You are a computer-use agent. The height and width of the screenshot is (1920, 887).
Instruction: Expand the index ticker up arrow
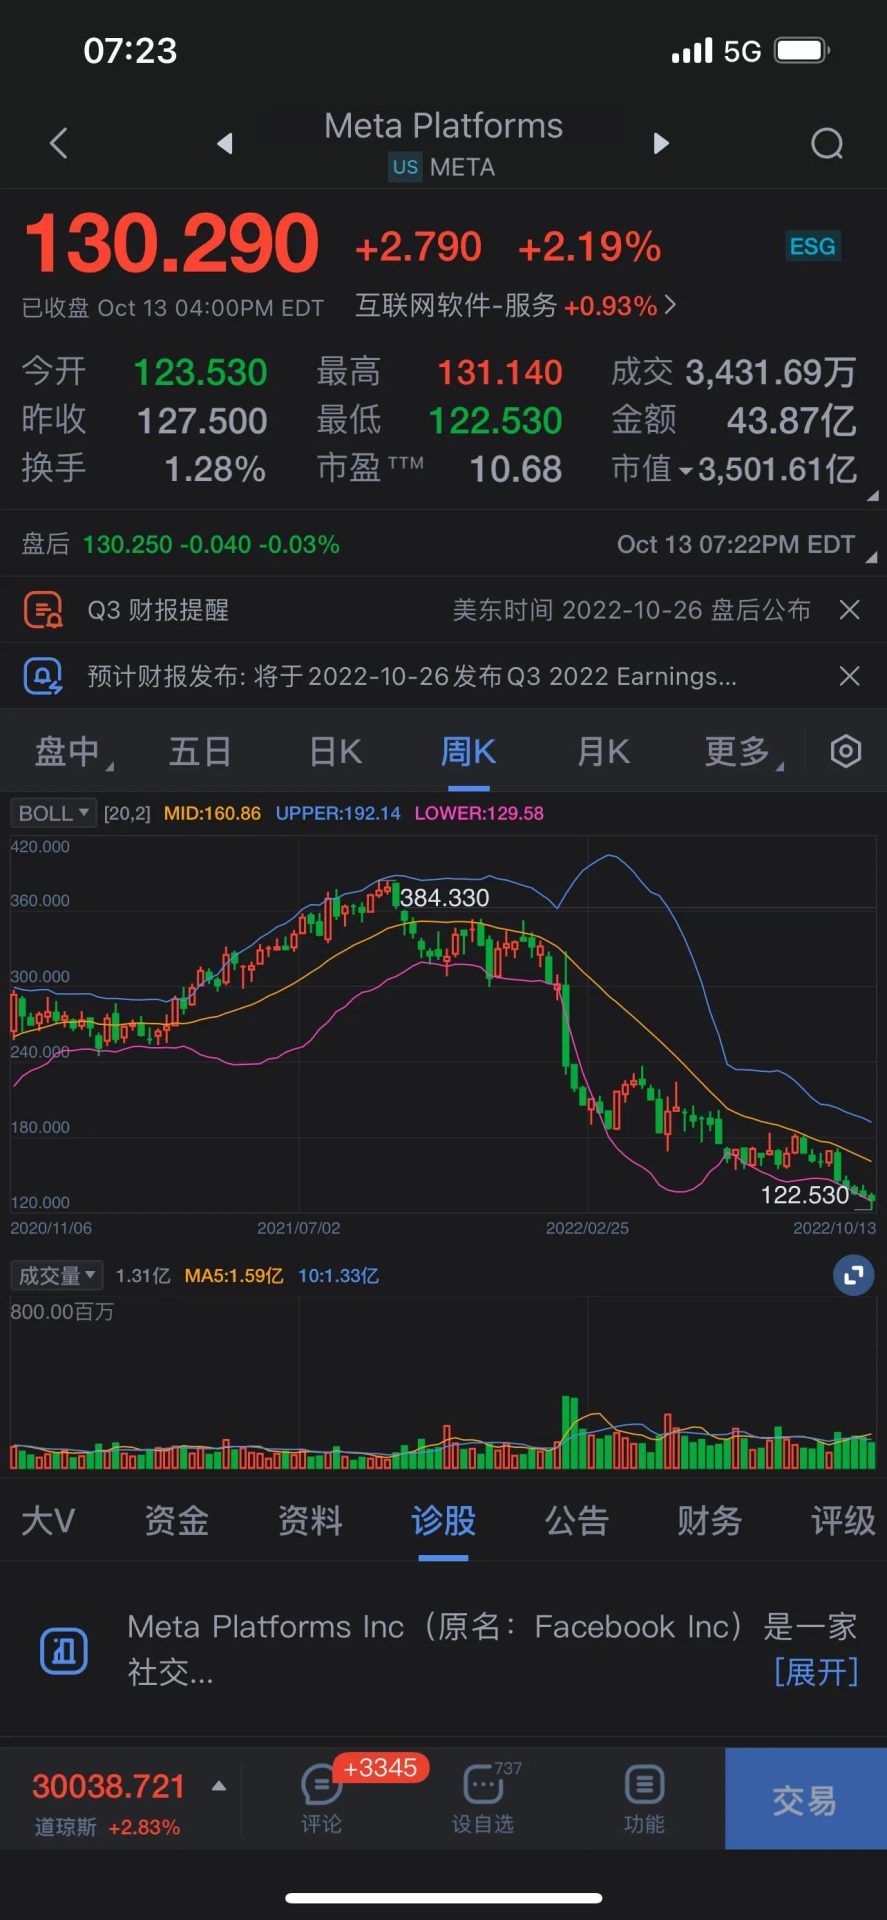click(219, 1786)
